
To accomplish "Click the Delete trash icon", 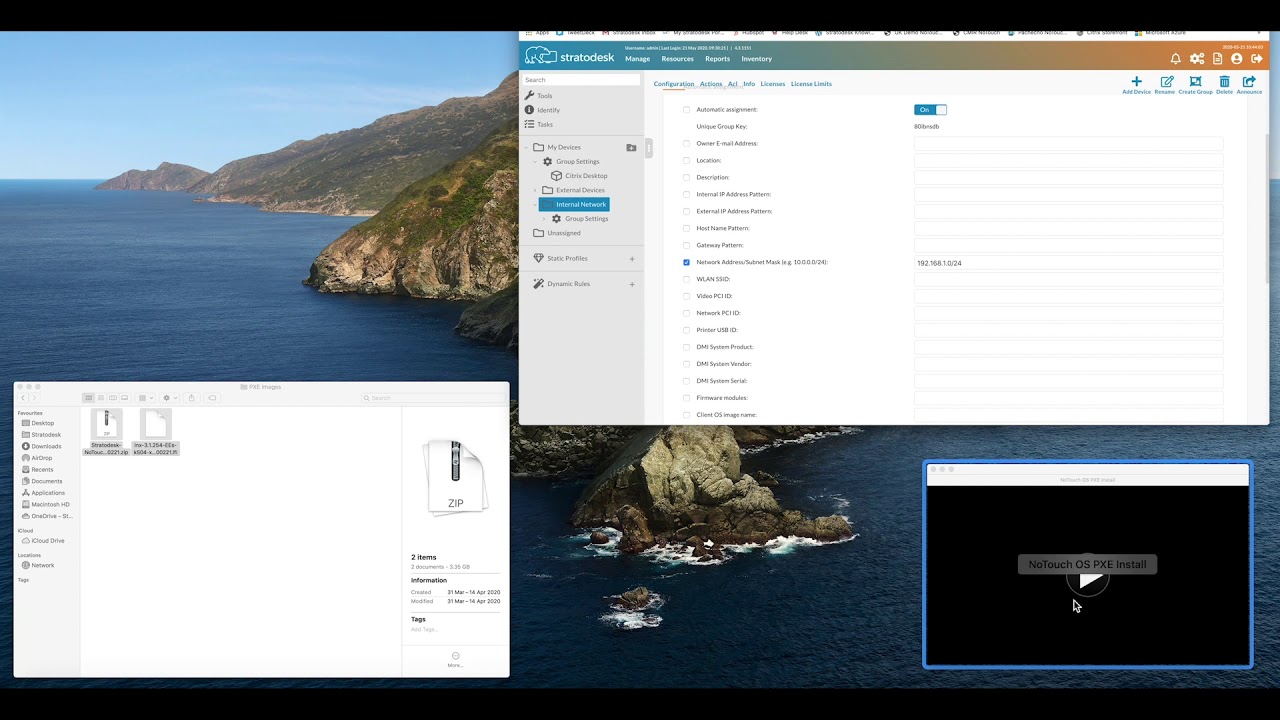I will (x=1224, y=81).
